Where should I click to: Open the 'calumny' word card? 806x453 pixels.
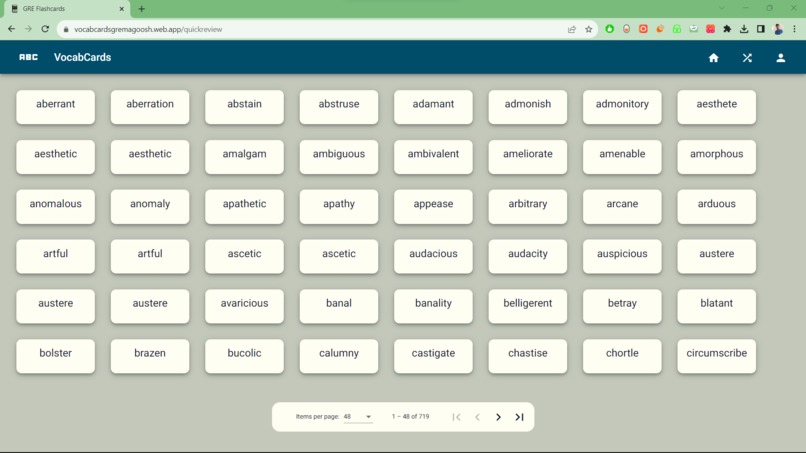(x=339, y=356)
